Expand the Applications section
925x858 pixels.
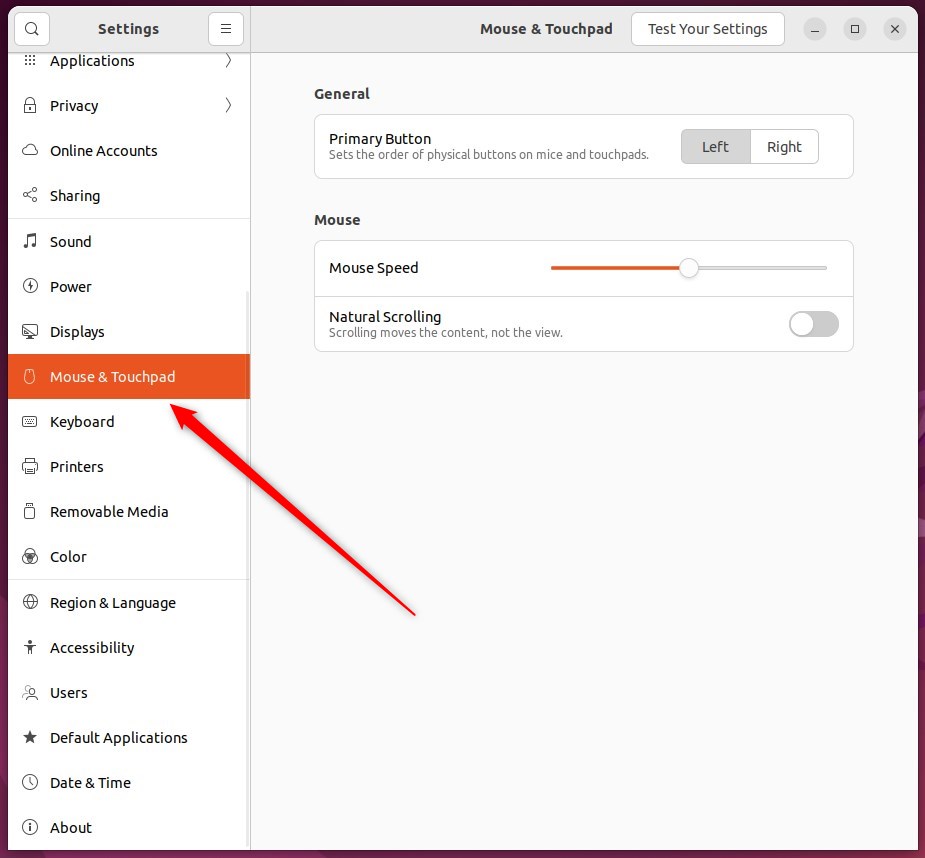tap(92, 60)
